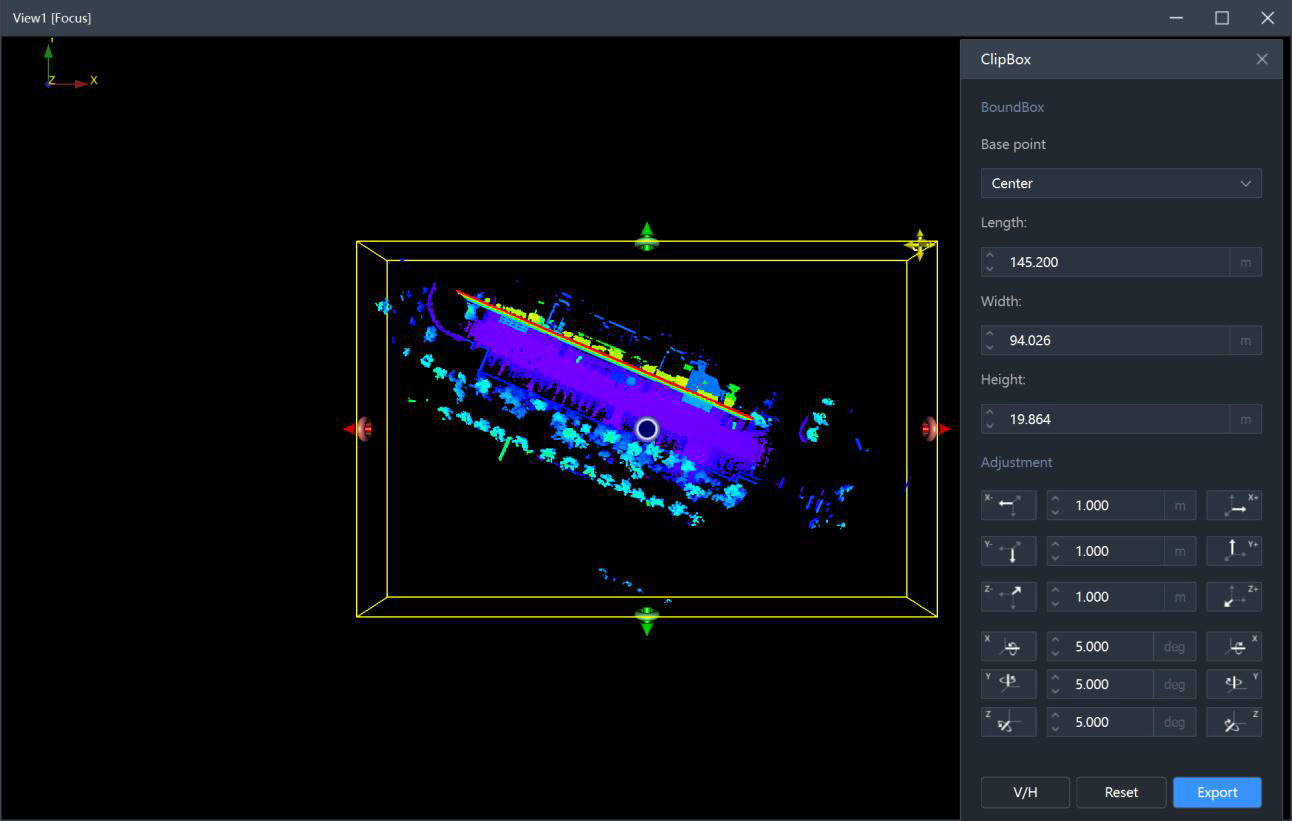This screenshot has height=821, width=1292.
Task: Select the red right-side clip box handle
Action: click(934, 429)
